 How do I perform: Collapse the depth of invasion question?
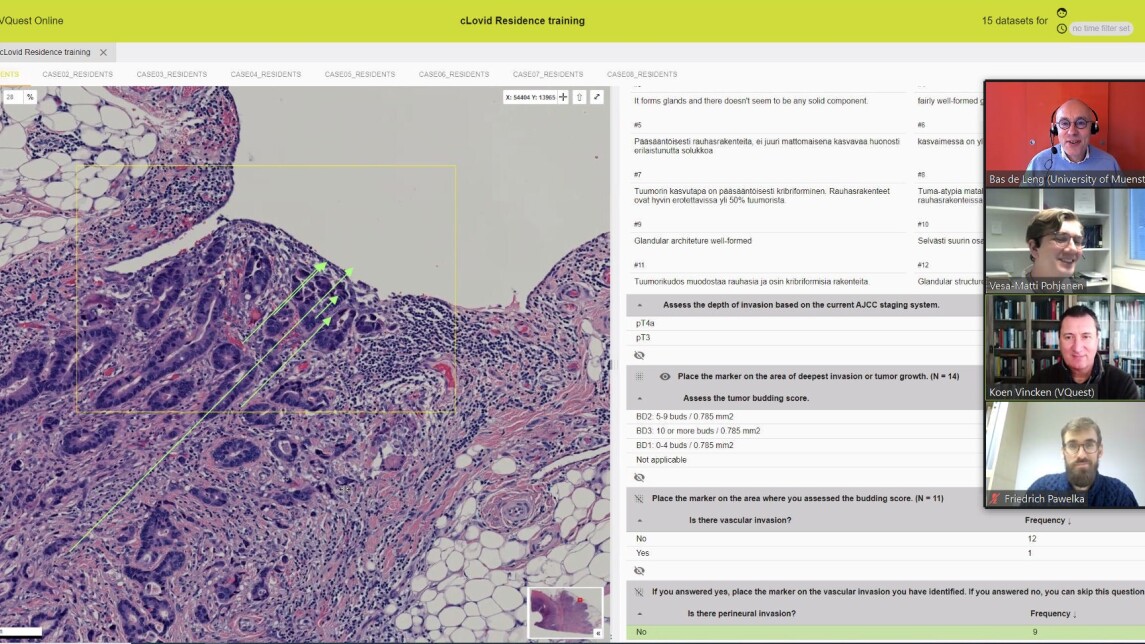tap(640, 305)
